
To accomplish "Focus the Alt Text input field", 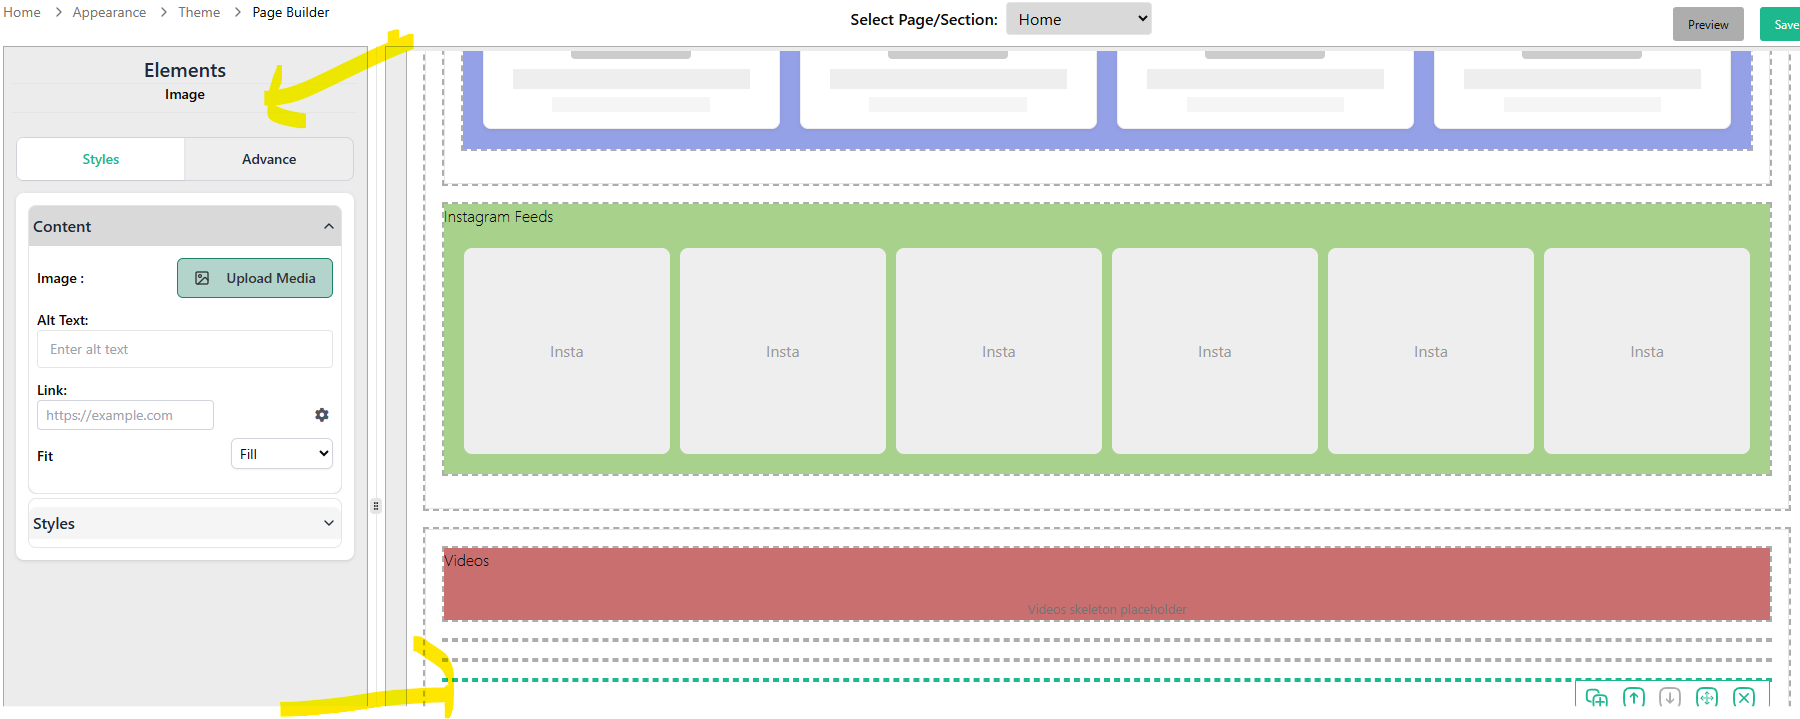I will point(185,349).
